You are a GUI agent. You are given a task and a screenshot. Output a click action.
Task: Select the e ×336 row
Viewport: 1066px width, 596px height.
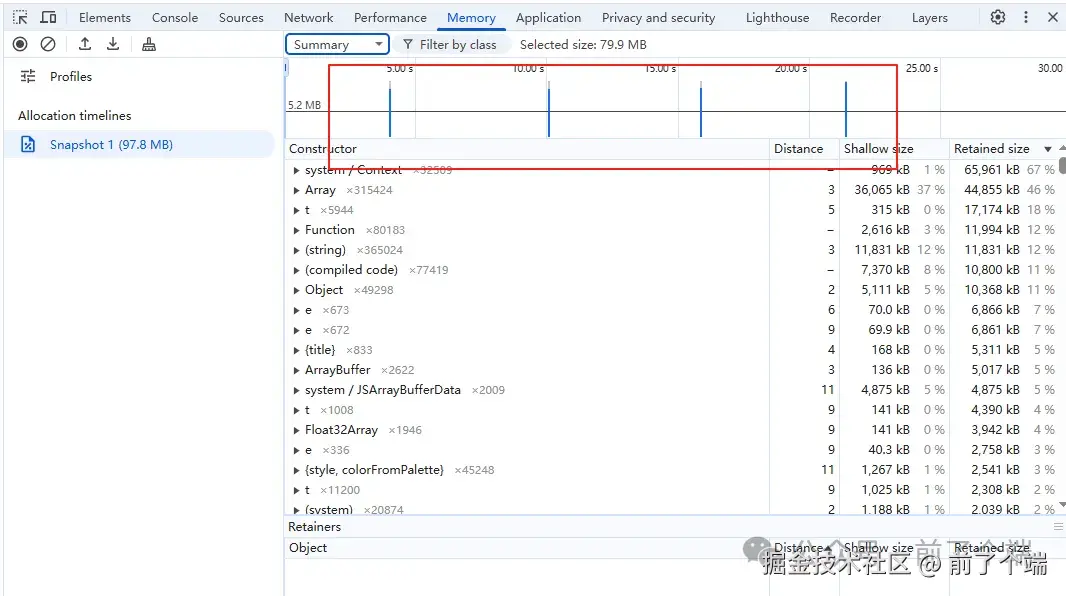tap(673, 450)
